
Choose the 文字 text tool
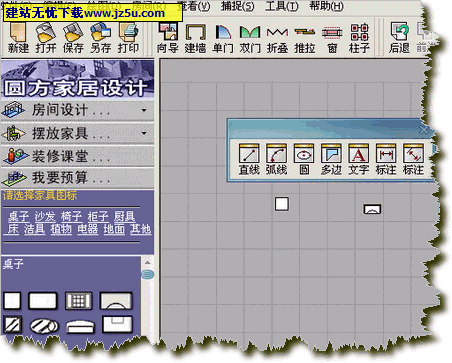point(358,159)
